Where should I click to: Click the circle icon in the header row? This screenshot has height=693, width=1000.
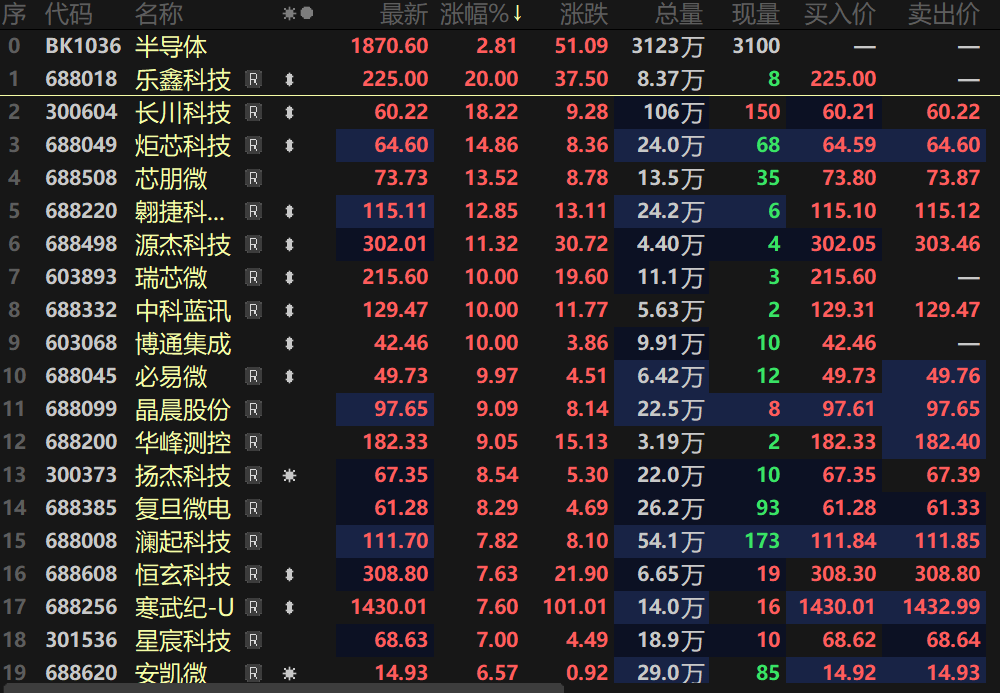(x=307, y=13)
